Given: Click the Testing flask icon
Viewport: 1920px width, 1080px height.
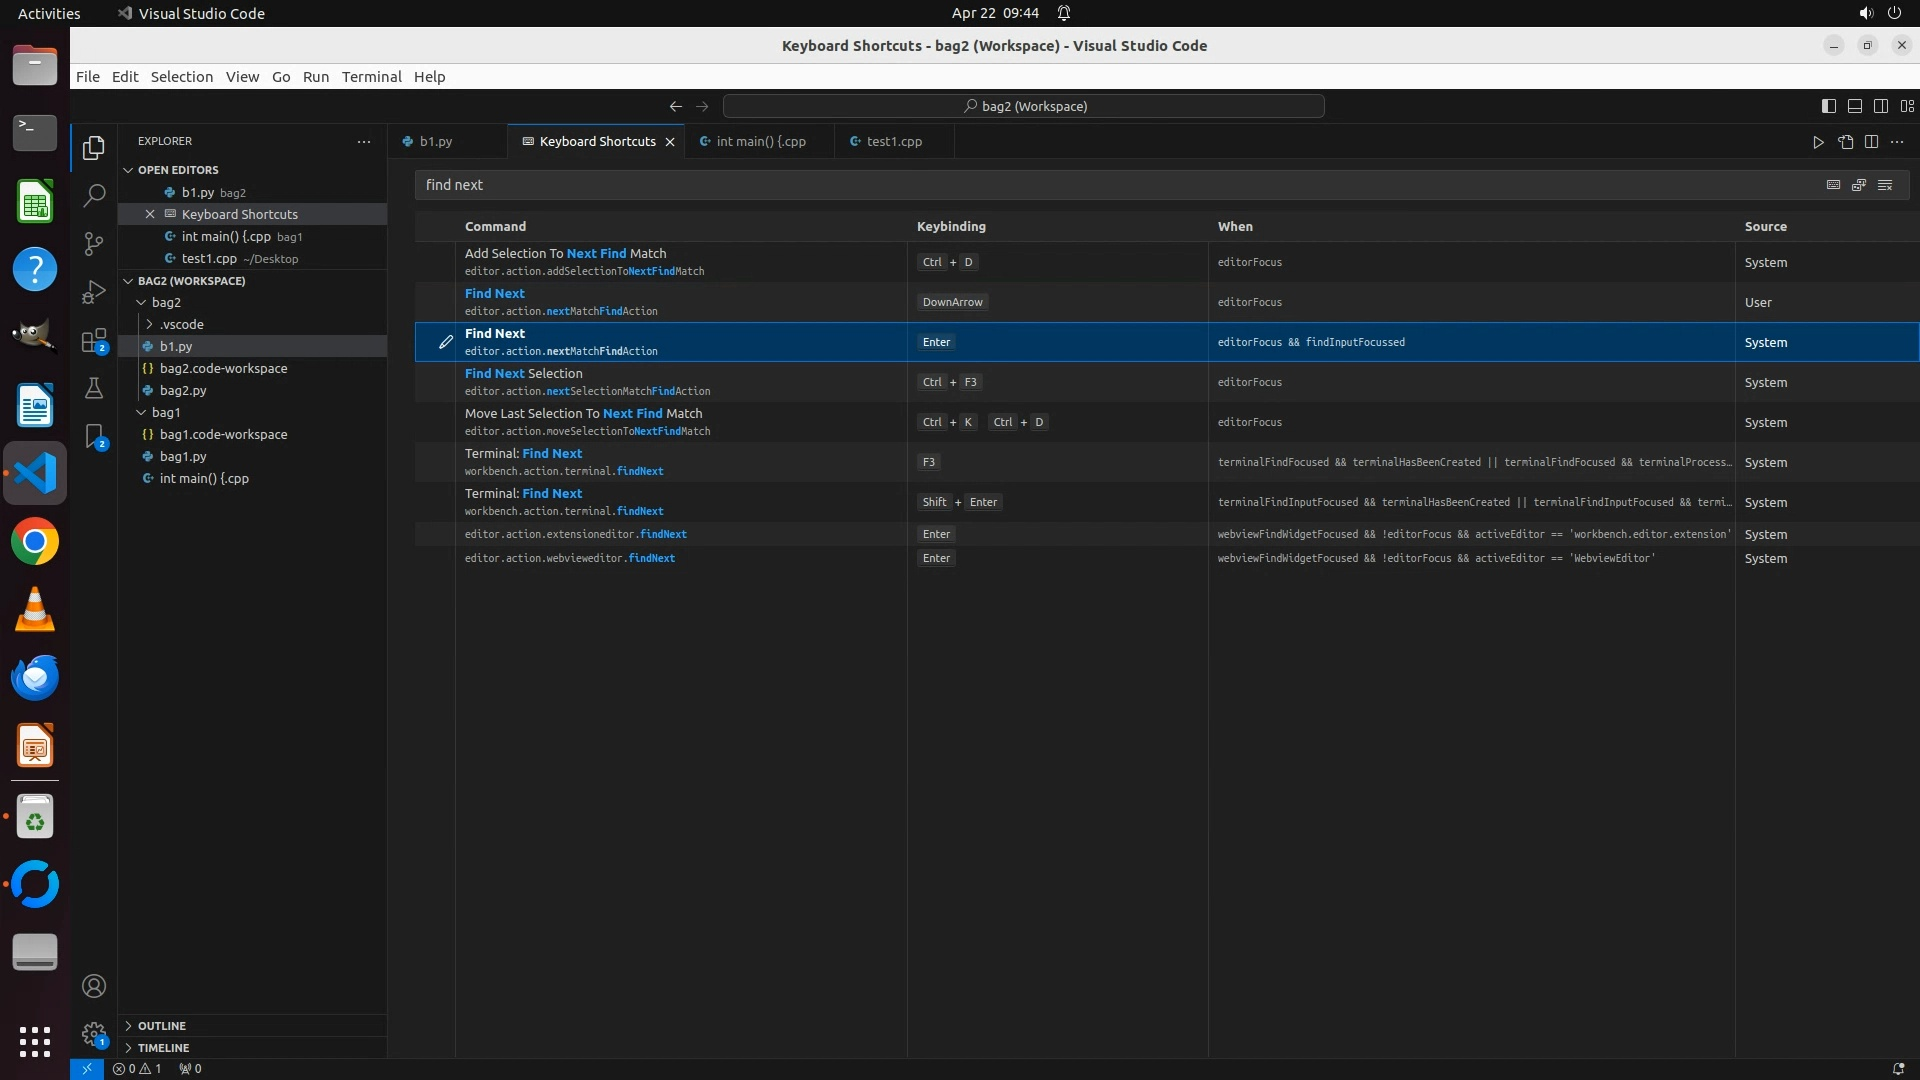Looking at the screenshot, I should click(x=94, y=389).
